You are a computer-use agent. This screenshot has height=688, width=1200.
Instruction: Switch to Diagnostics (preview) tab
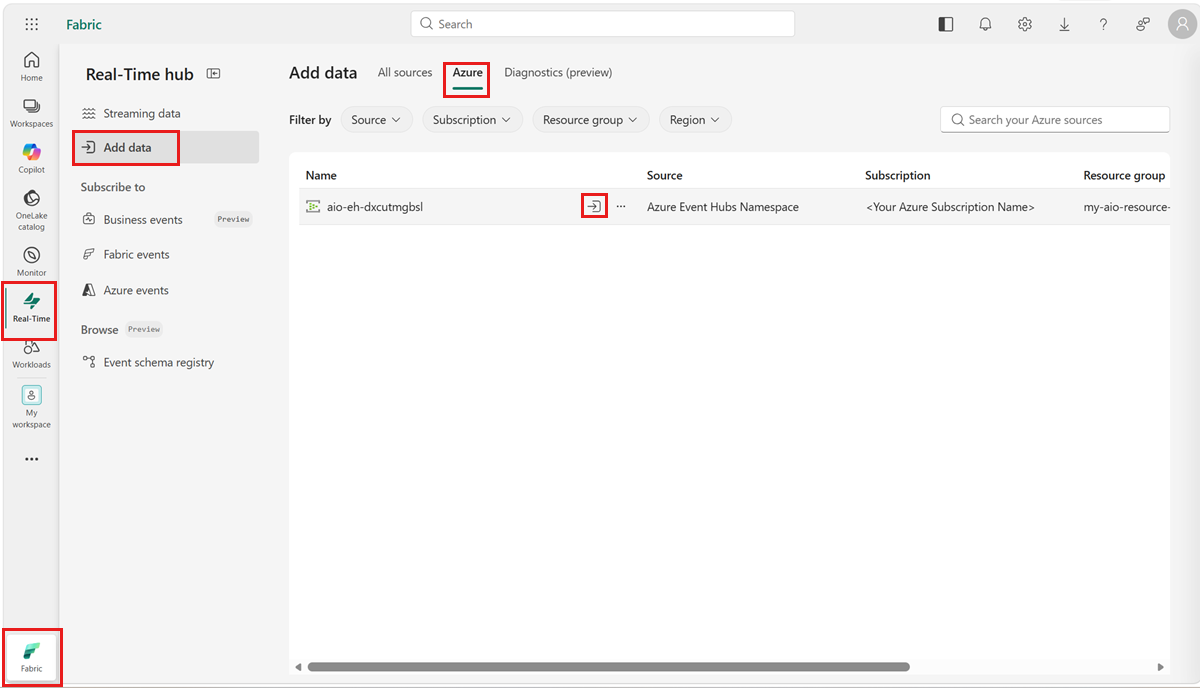(x=558, y=73)
